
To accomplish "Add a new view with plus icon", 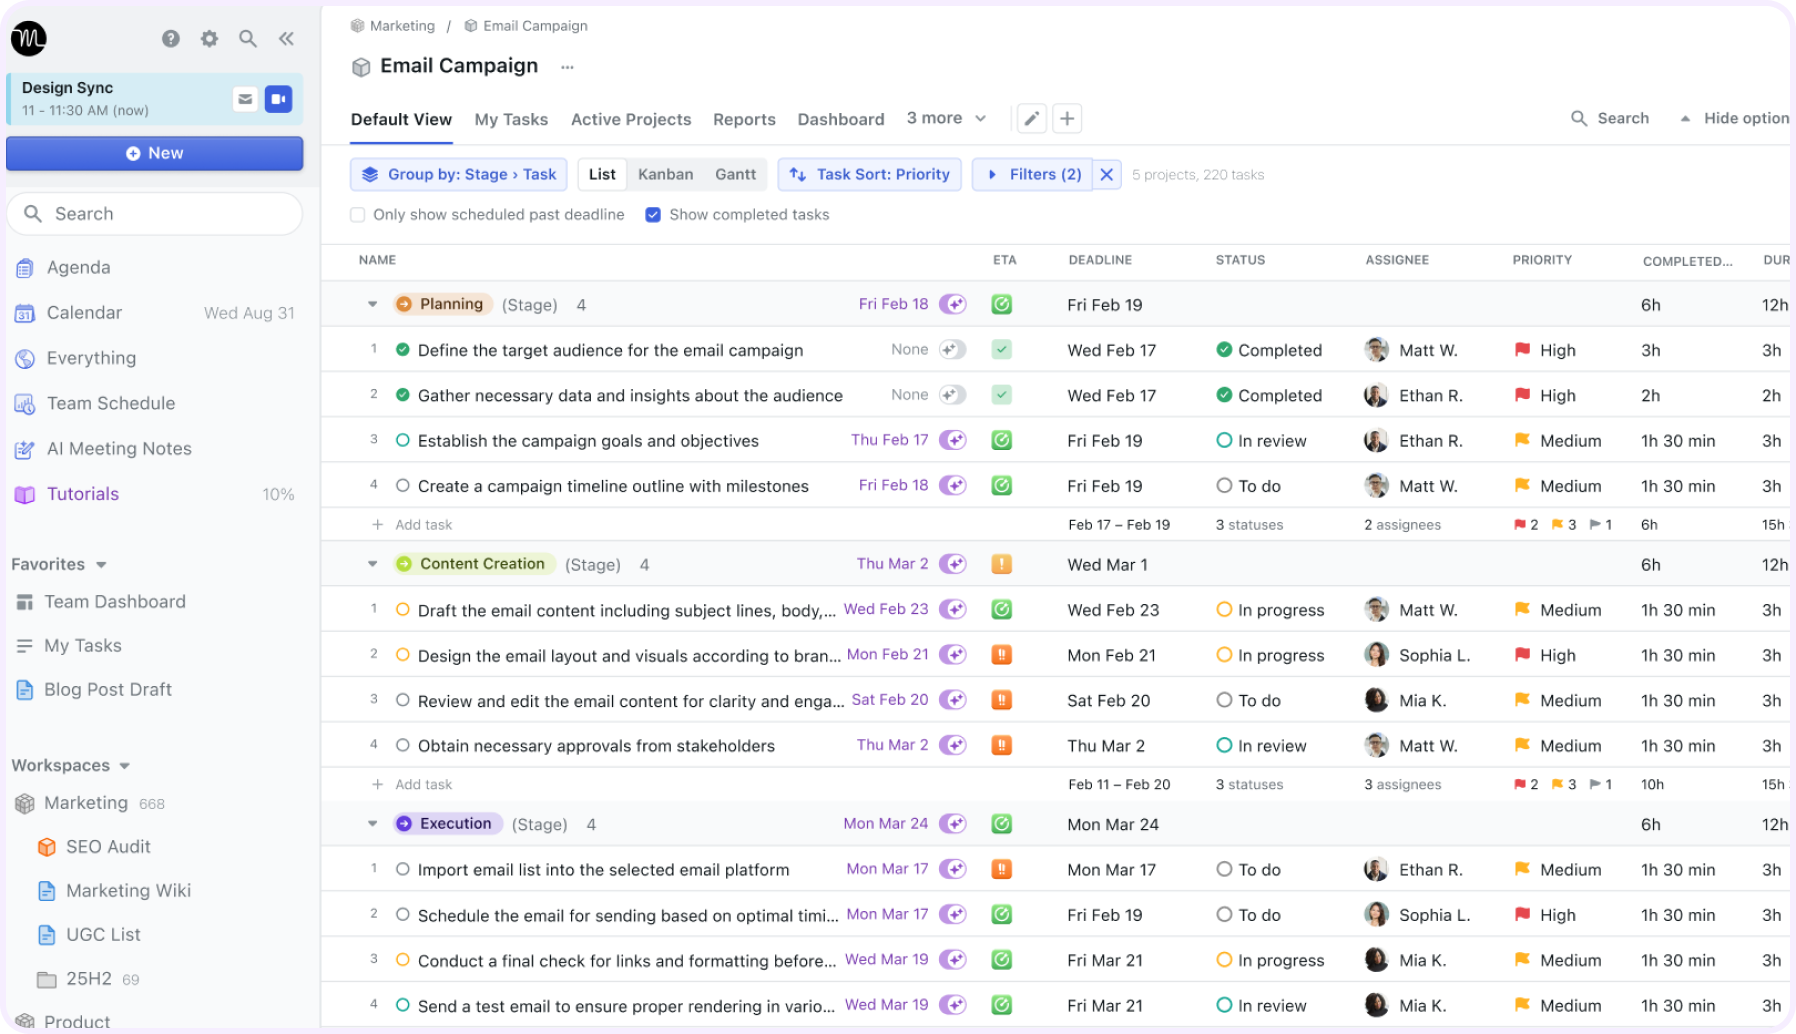I will tap(1067, 119).
